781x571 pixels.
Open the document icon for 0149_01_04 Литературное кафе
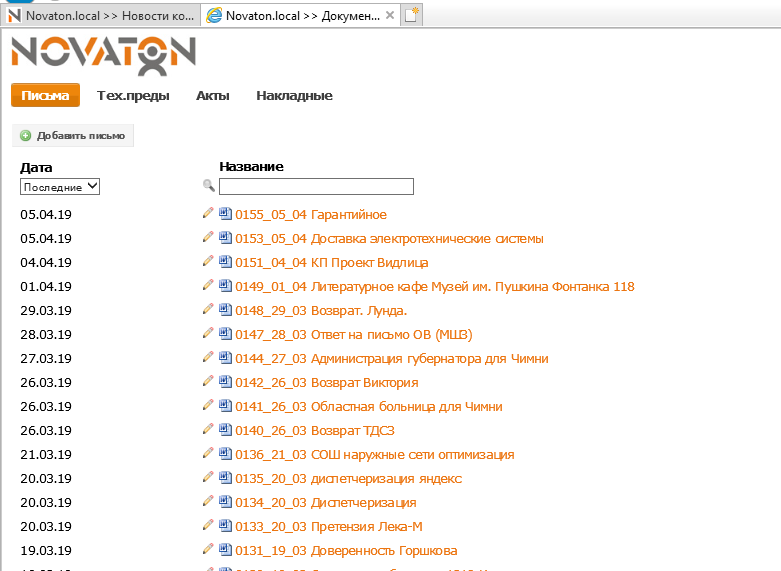coord(225,286)
